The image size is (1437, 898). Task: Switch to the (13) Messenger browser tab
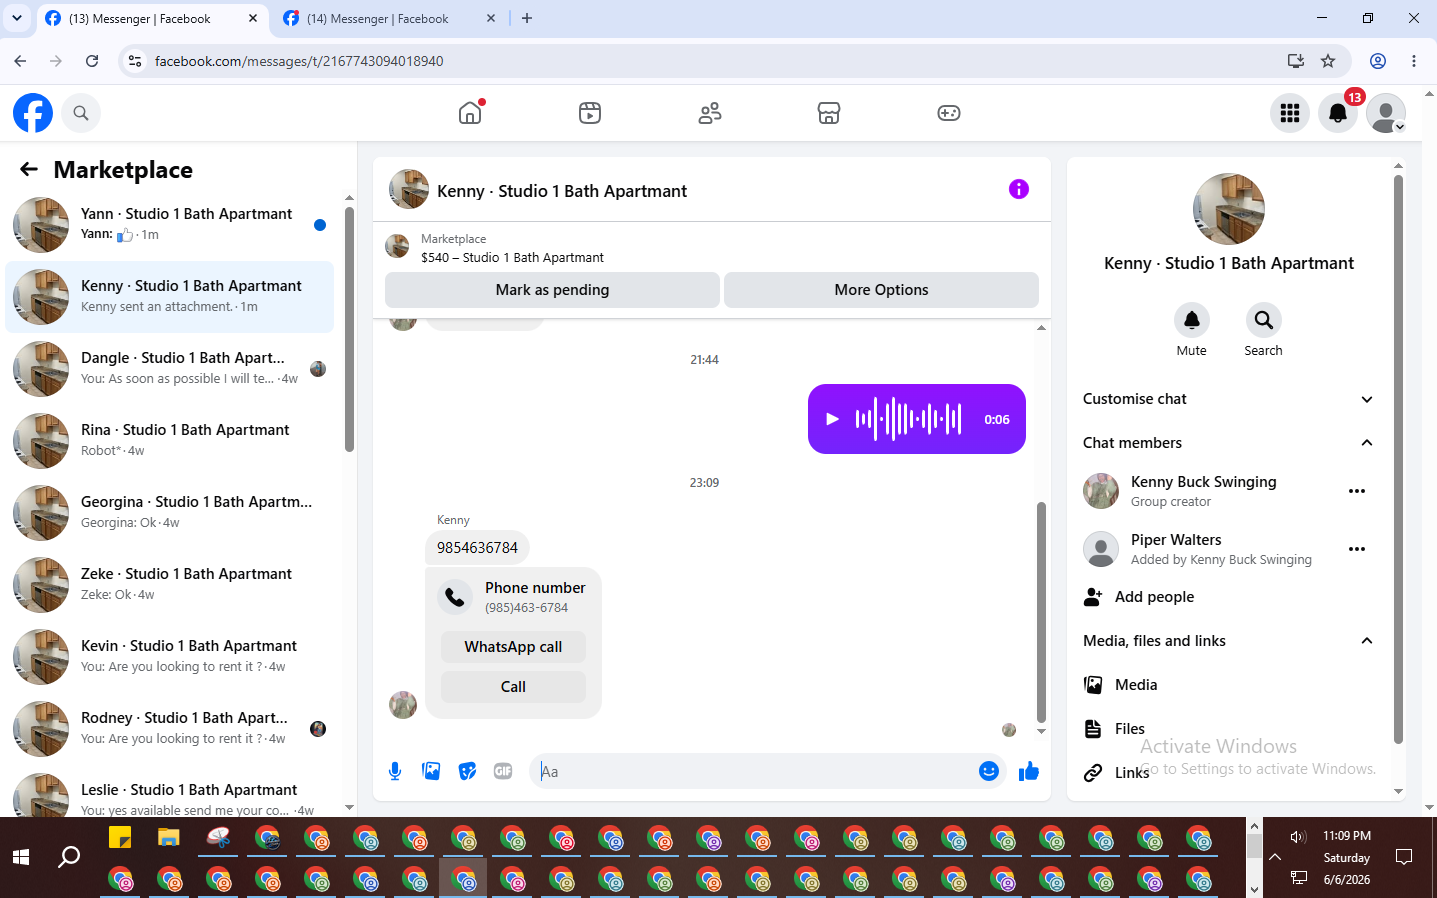[150, 19]
